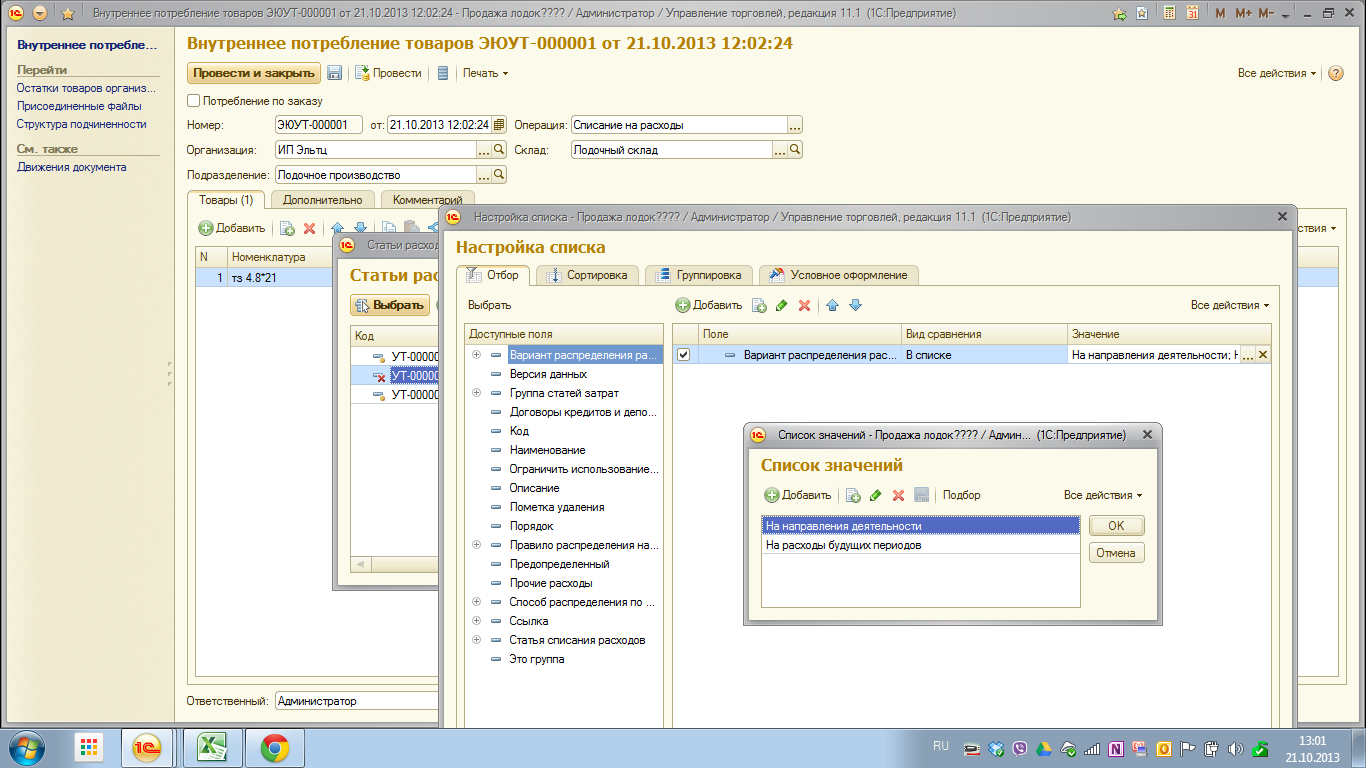Click Отмена in Список значений dialog

(1116, 553)
